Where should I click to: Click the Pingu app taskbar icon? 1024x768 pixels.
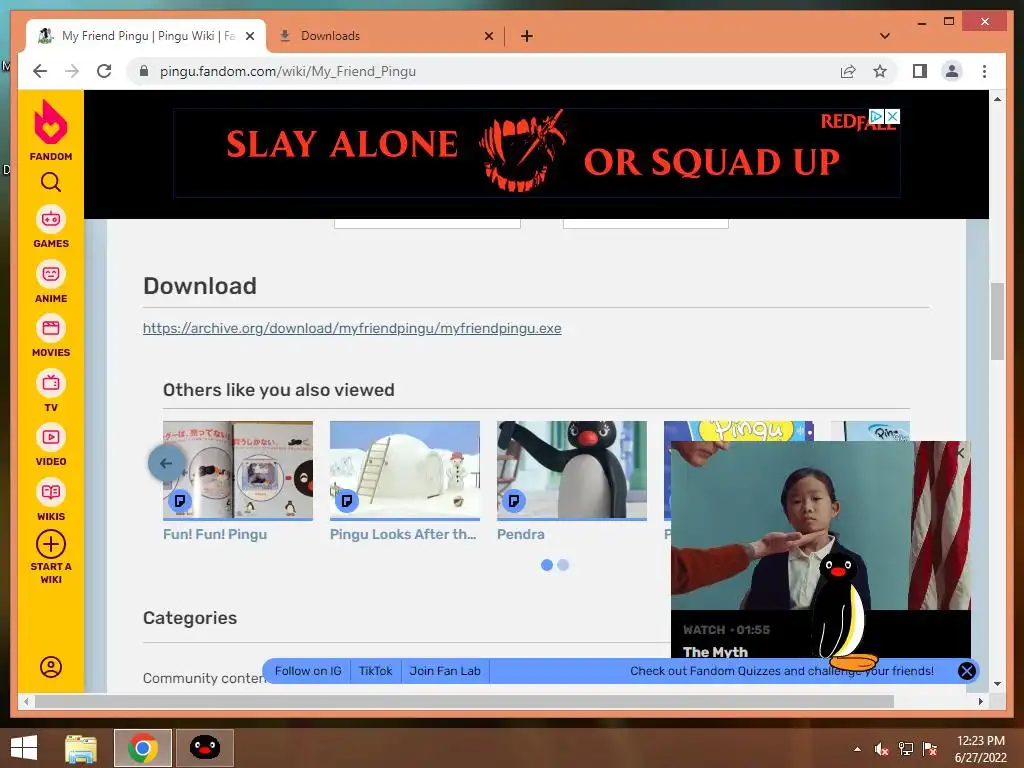coord(204,748)
